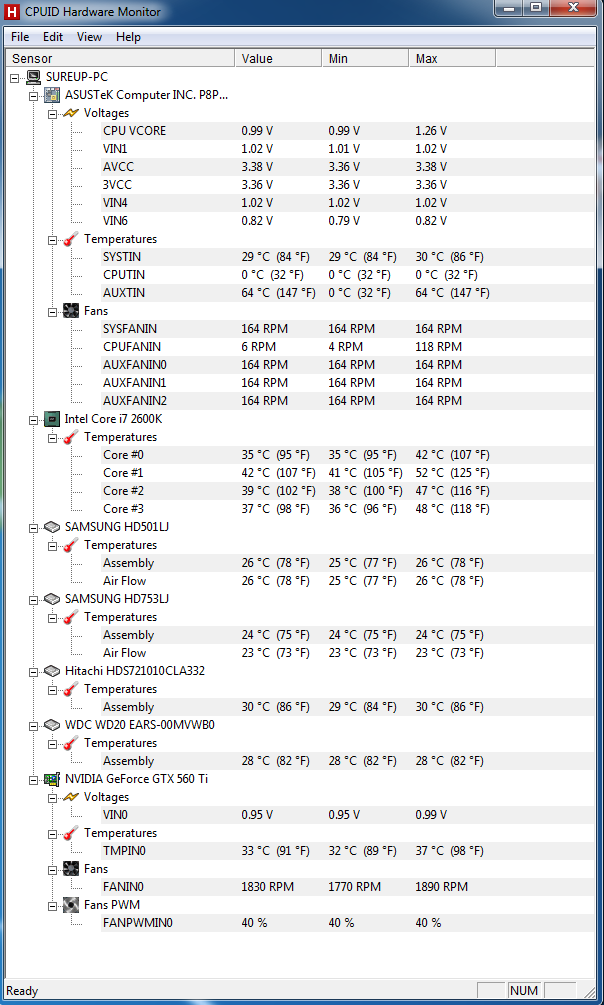Screen dimensions: 604x1005
Task: Click the motherboard Temperatures thermometer icon
Action: (x=71, y=239)
